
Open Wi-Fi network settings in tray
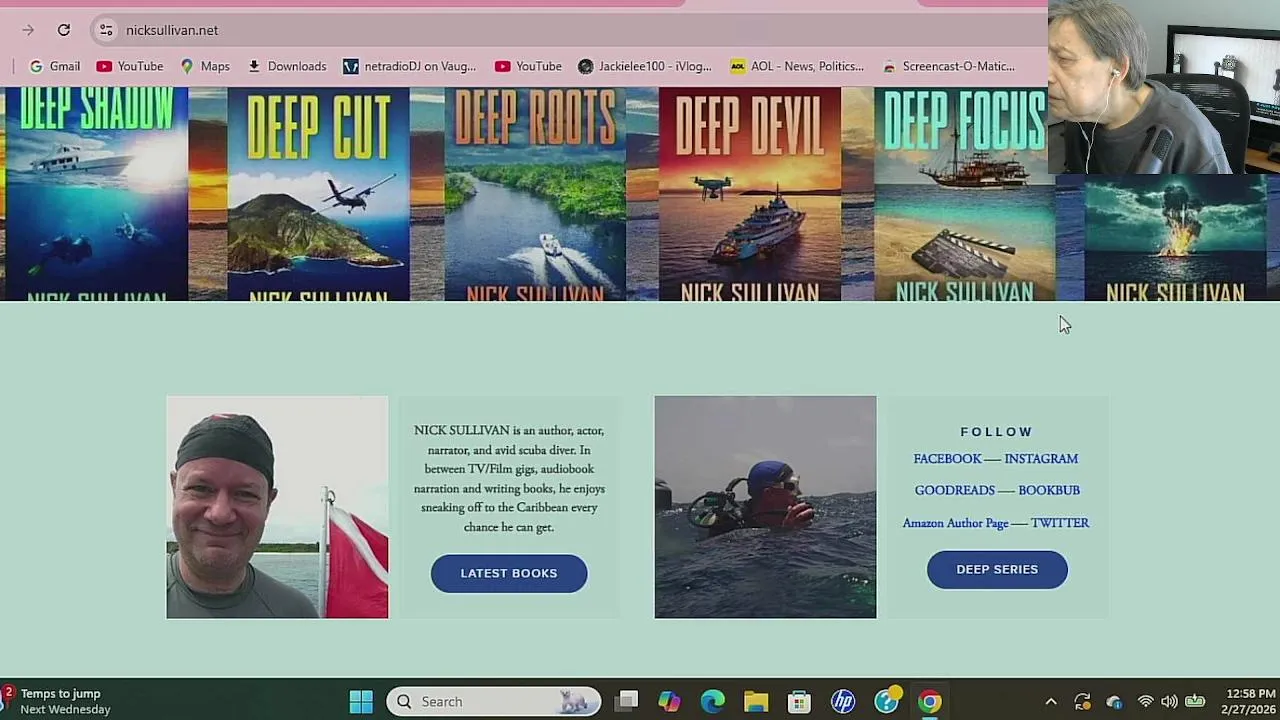click(1146, 702)
